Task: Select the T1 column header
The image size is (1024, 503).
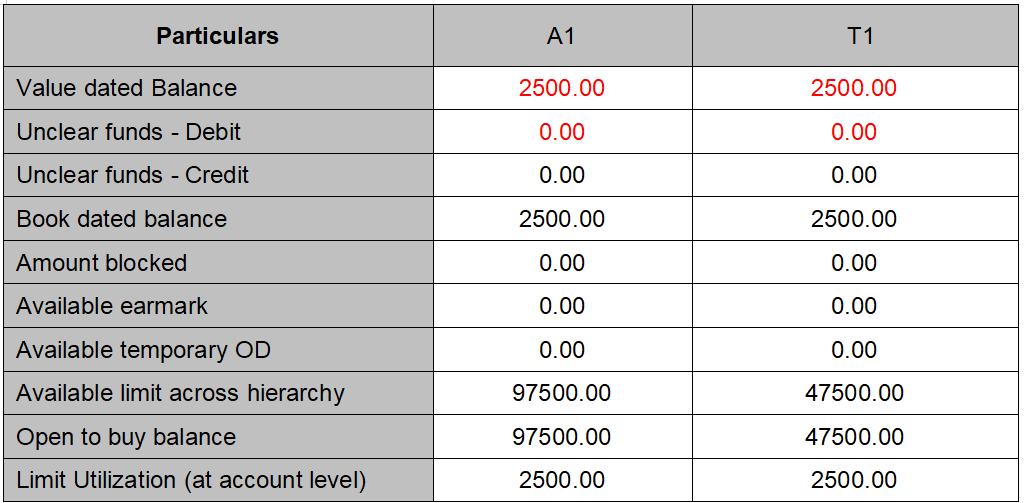Action: coord(854,37)
